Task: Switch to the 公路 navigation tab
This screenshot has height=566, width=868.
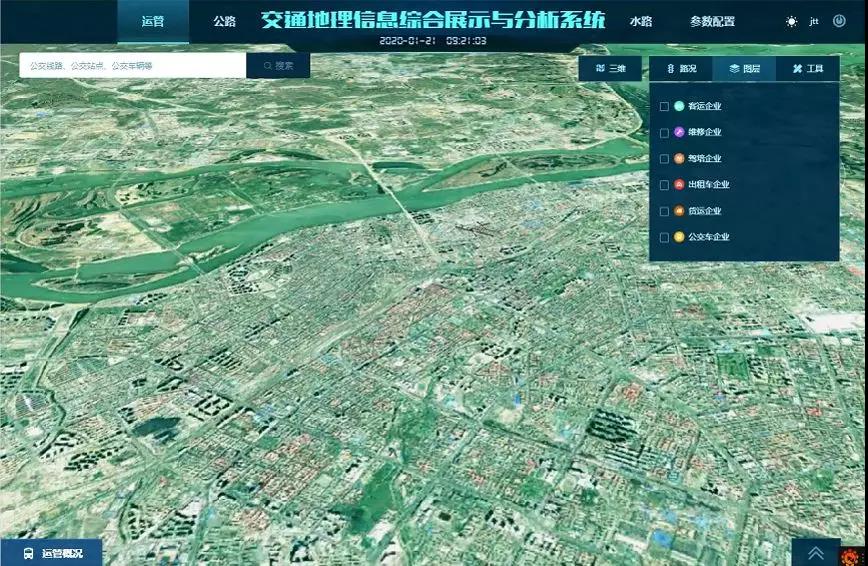Action: pyautogui.click(x=224, y=21)
